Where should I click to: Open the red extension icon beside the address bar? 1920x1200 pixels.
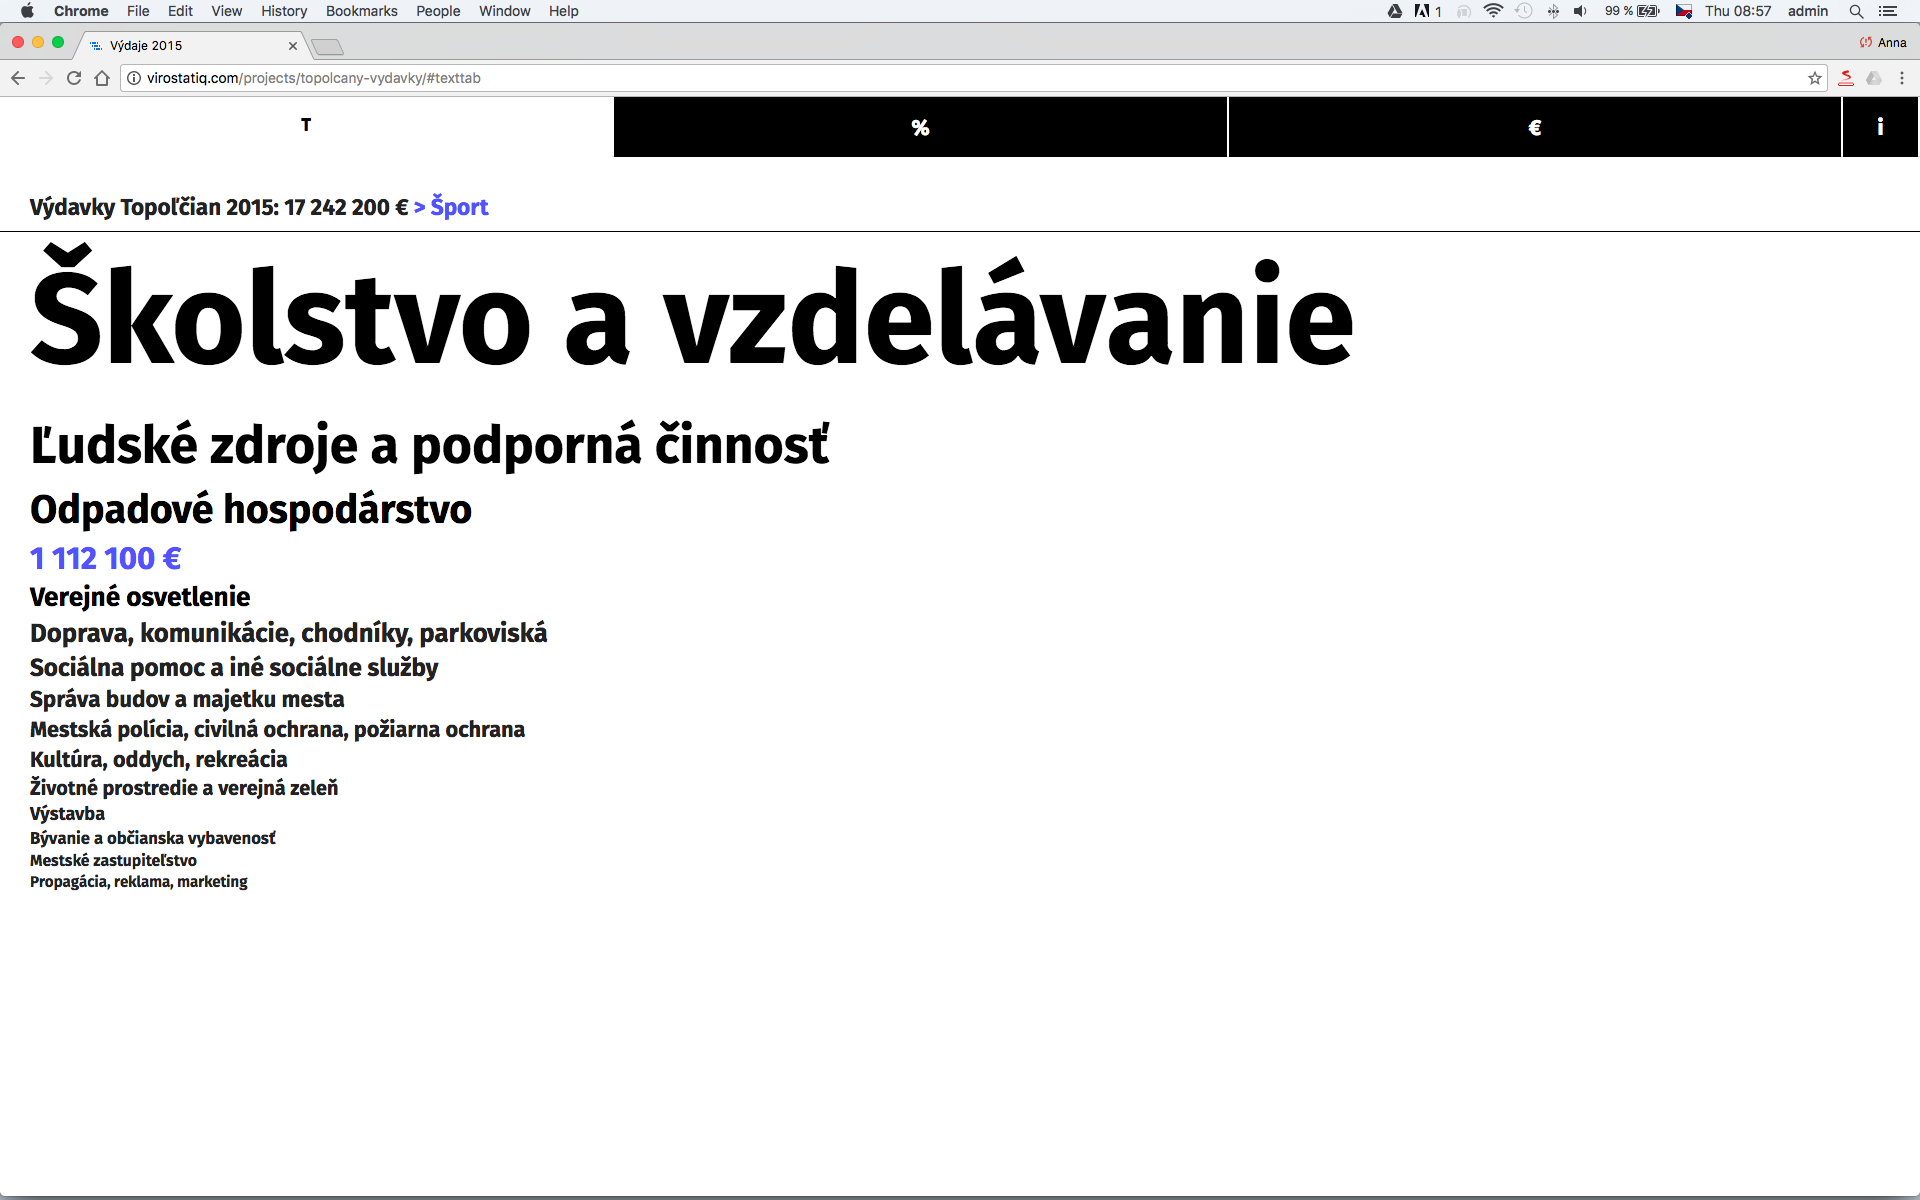[x=1846, y=78]
